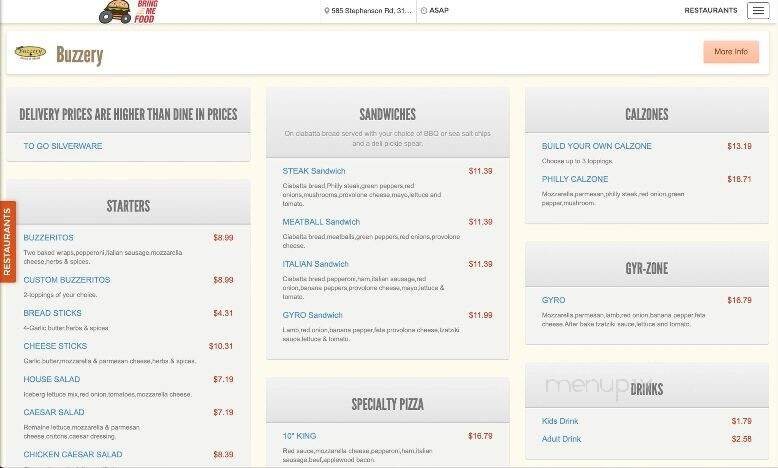
Task: Click the $16.71 PHILLY CALZONE price
Action: (739, 179)
